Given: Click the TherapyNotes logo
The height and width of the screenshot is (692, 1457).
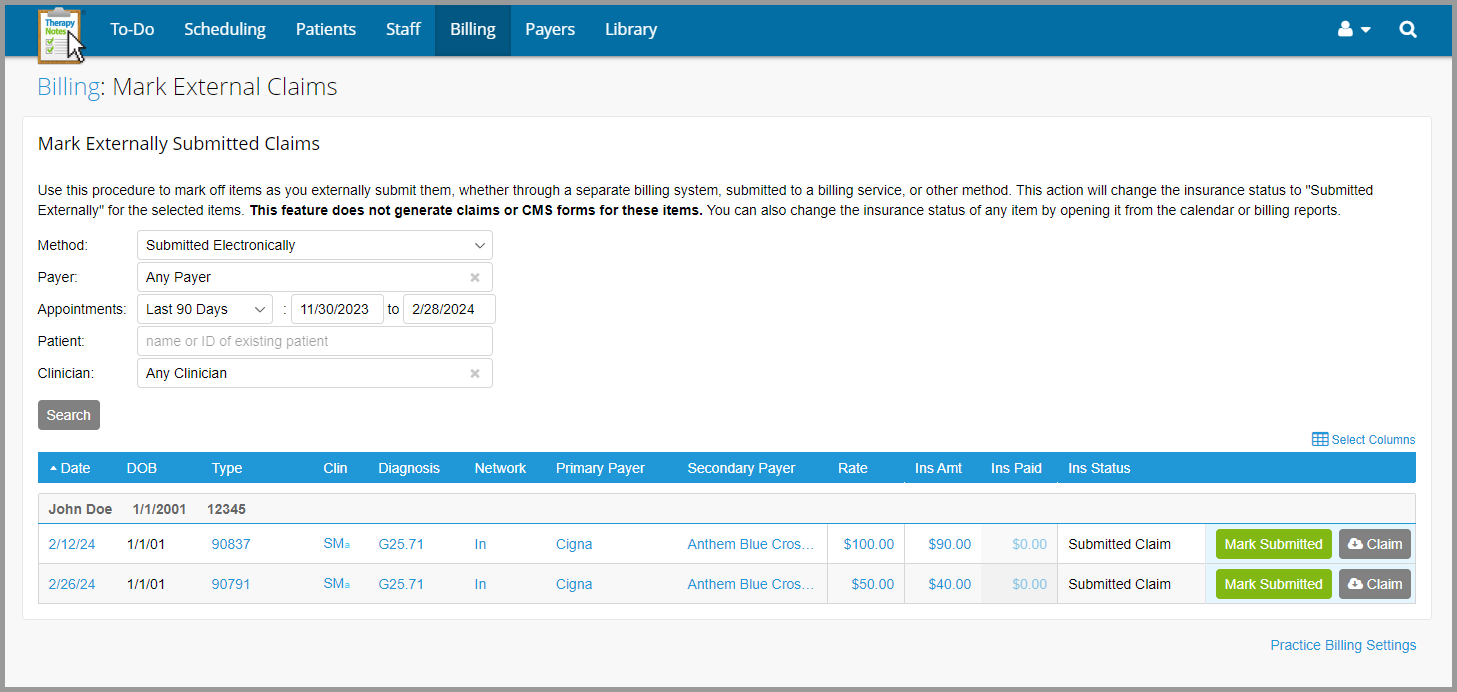Looking at the screenshot, I should pyautogui.click(x=59, y=30).
